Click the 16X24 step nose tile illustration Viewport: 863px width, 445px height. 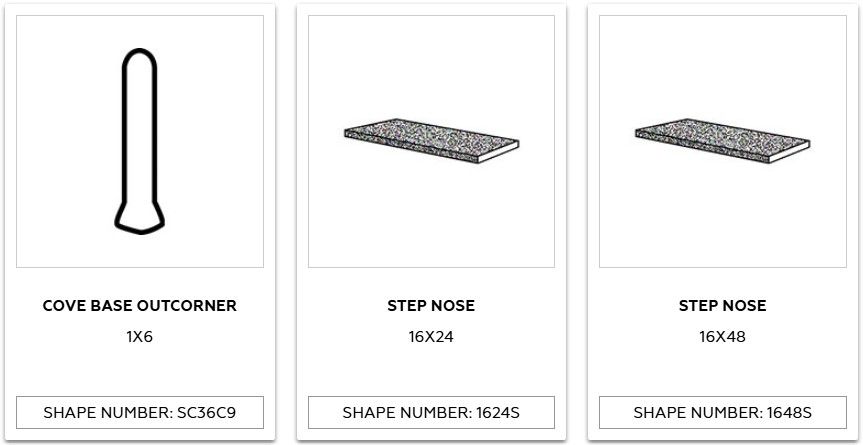(431, 143)
